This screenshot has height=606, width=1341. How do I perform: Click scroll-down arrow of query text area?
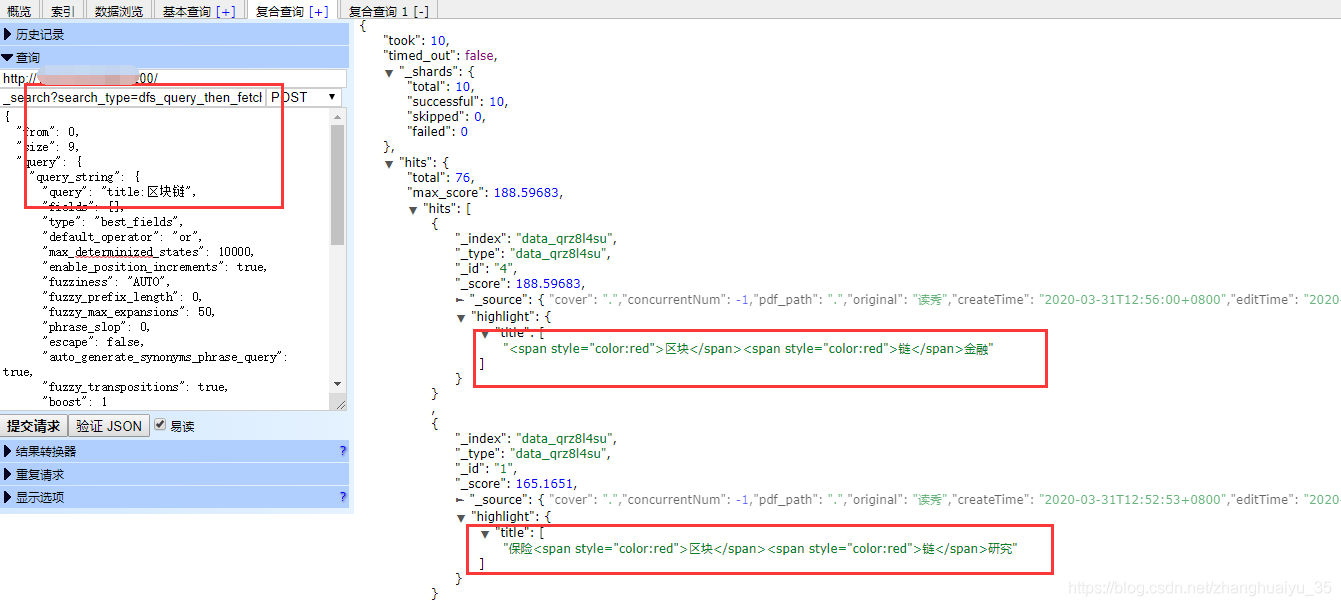click(x=338, y=384)
